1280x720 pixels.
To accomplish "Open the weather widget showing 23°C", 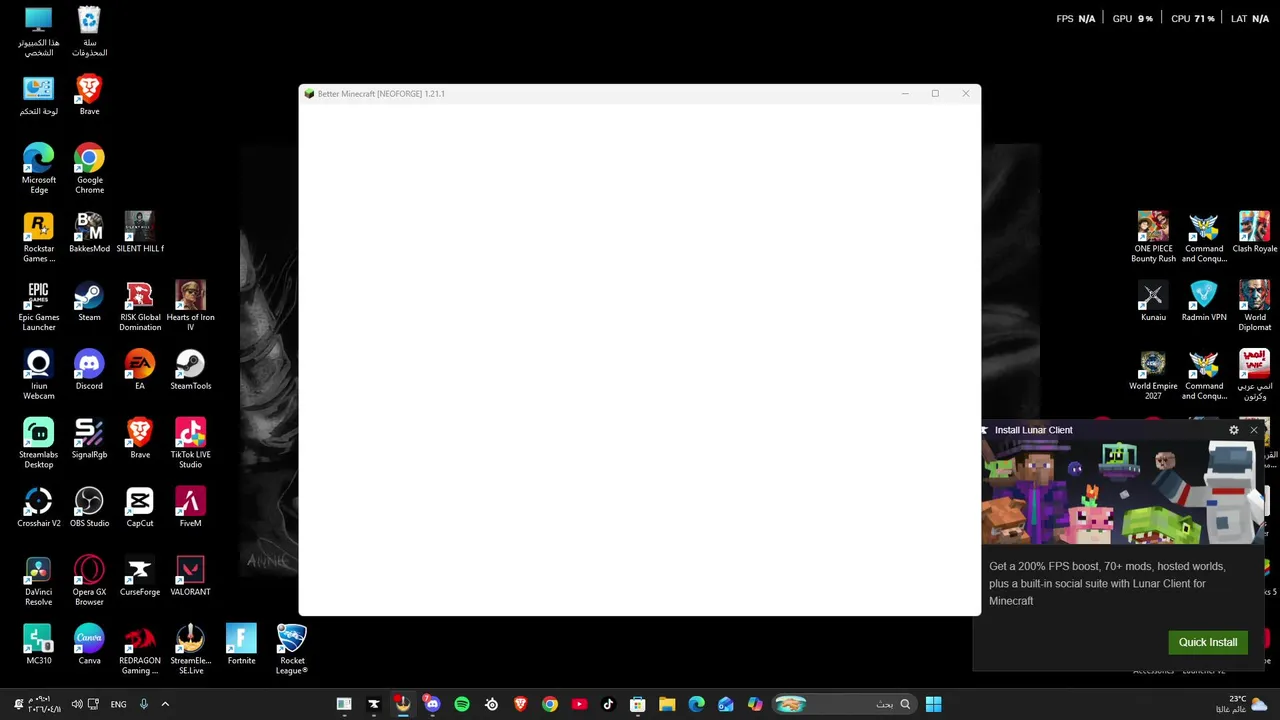I will coord(1242,704).
